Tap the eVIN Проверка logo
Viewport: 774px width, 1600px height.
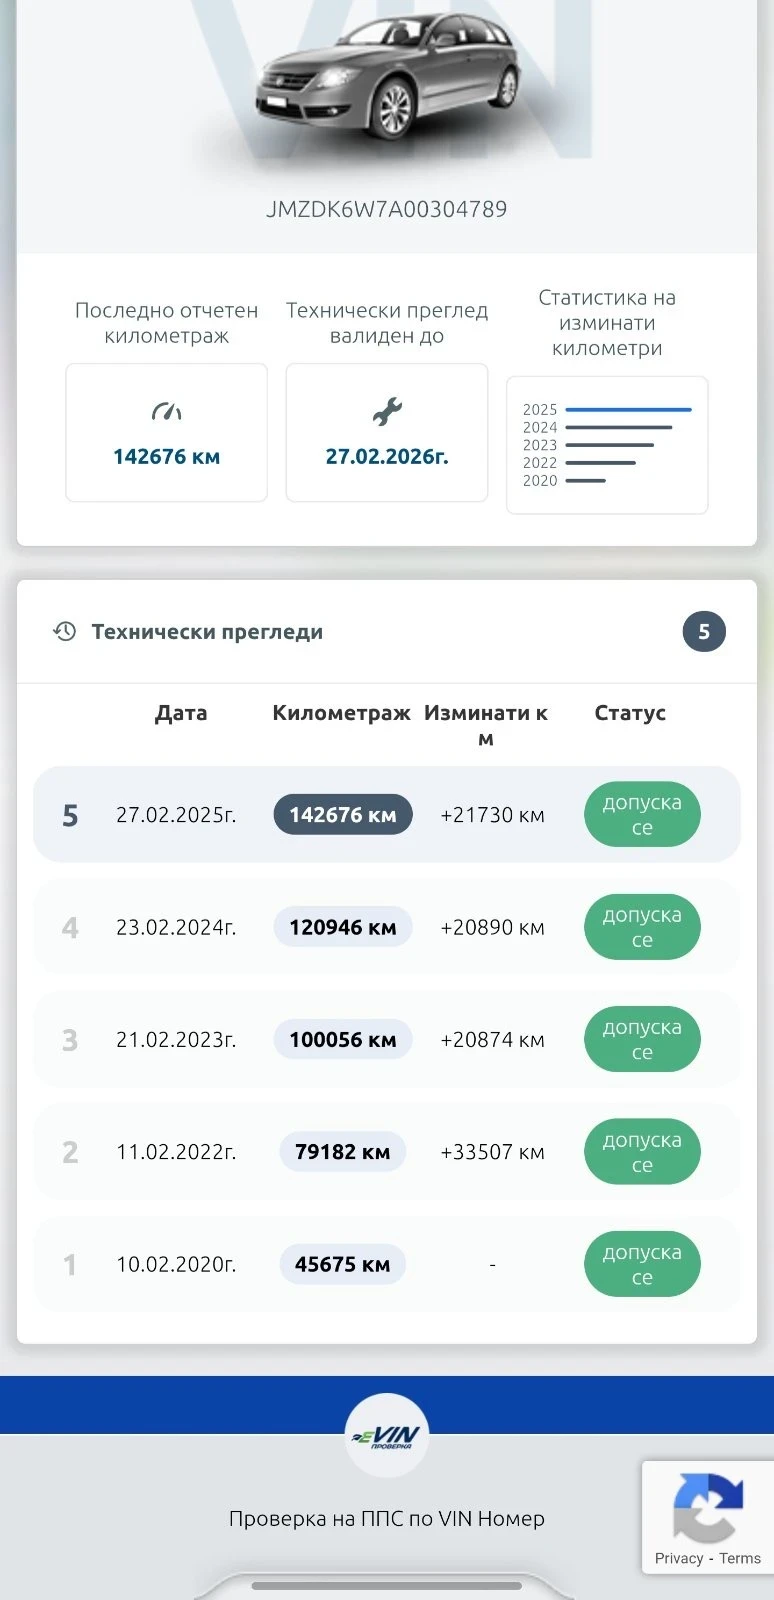point(387,1436)
